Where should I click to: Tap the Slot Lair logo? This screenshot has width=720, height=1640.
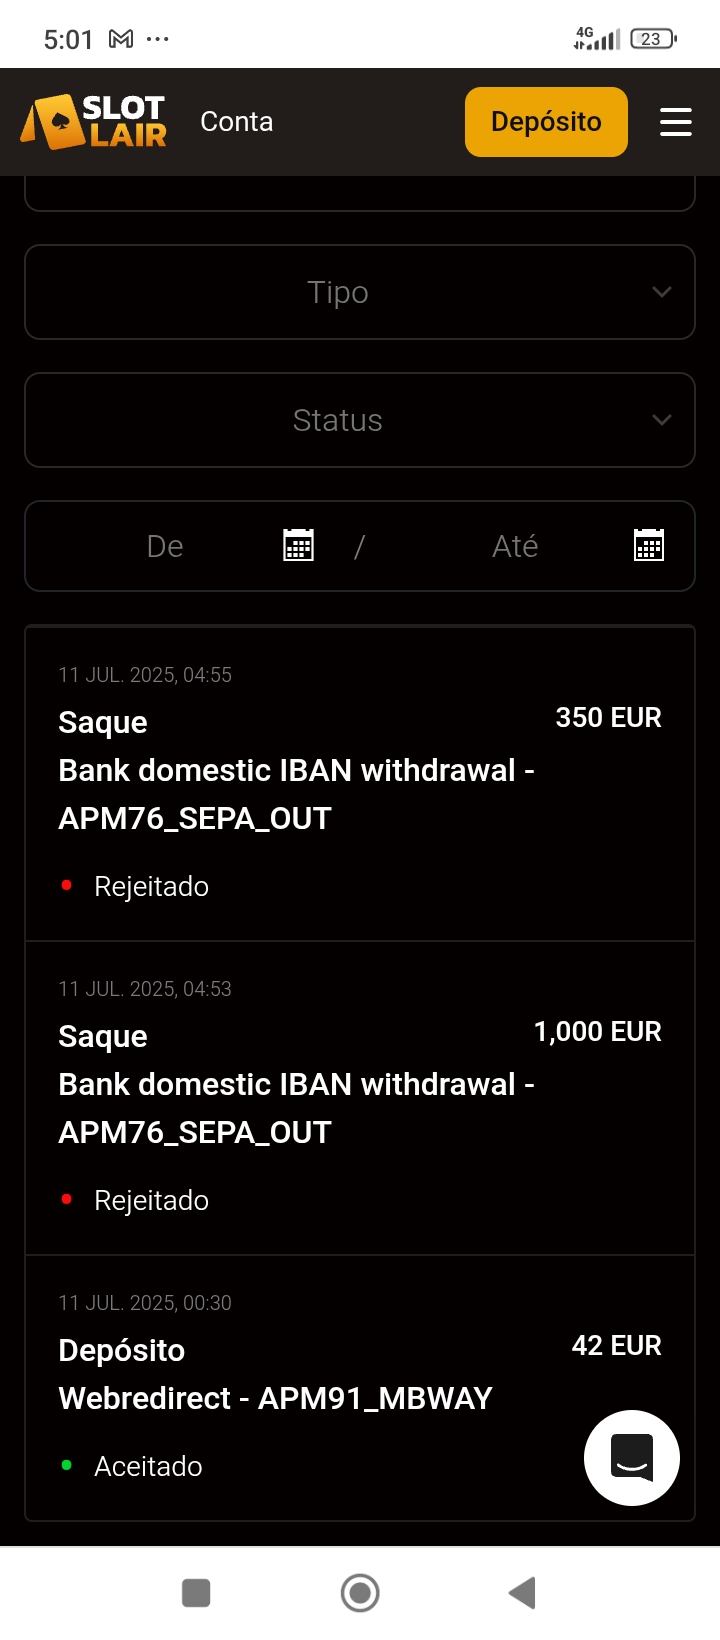pos(94,122)
